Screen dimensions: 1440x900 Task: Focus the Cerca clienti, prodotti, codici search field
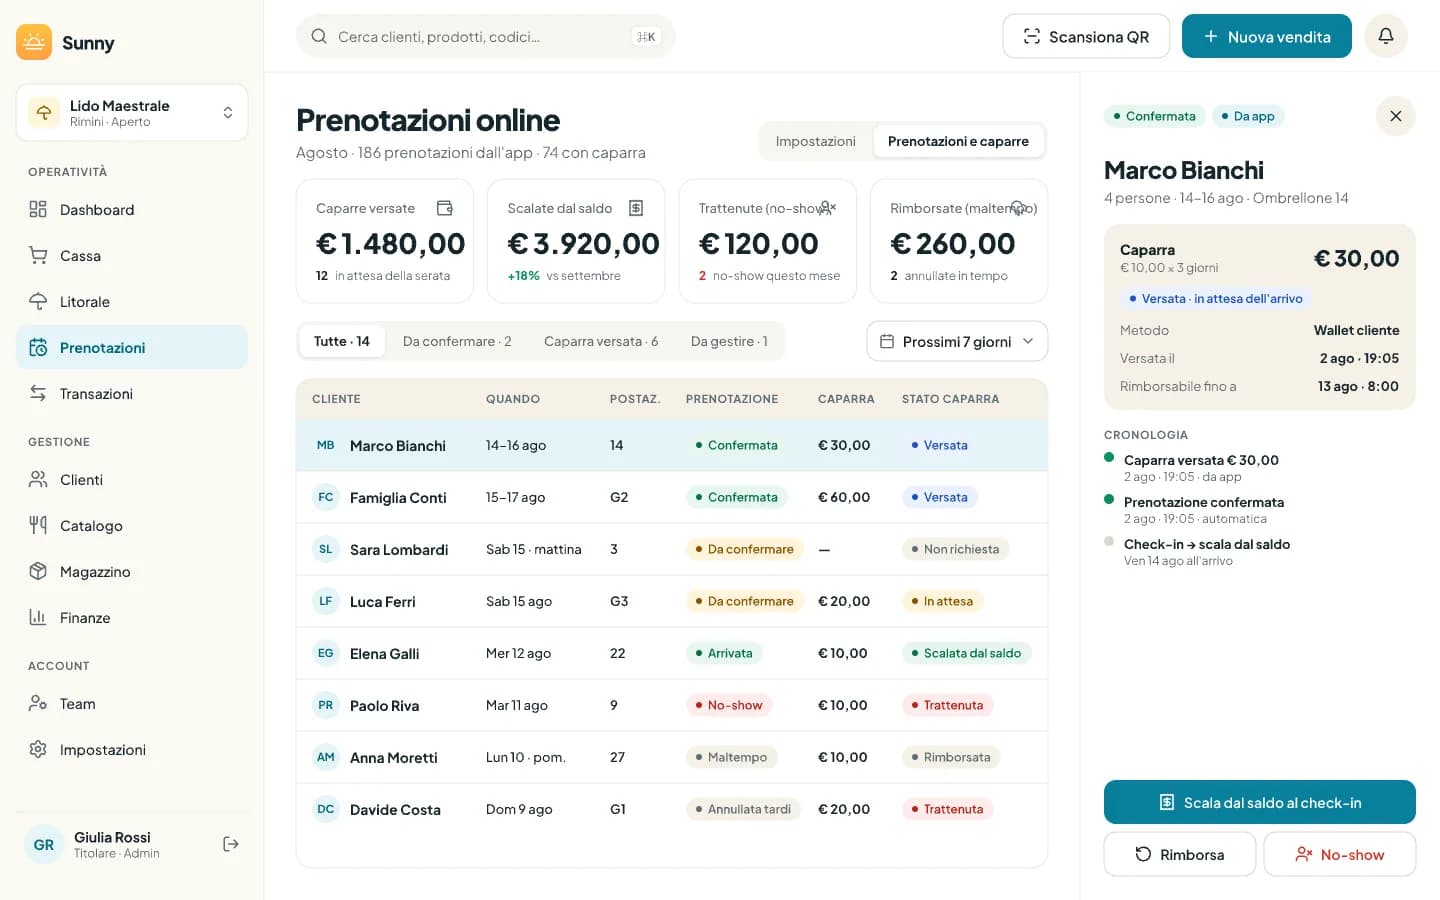[486, 36]
